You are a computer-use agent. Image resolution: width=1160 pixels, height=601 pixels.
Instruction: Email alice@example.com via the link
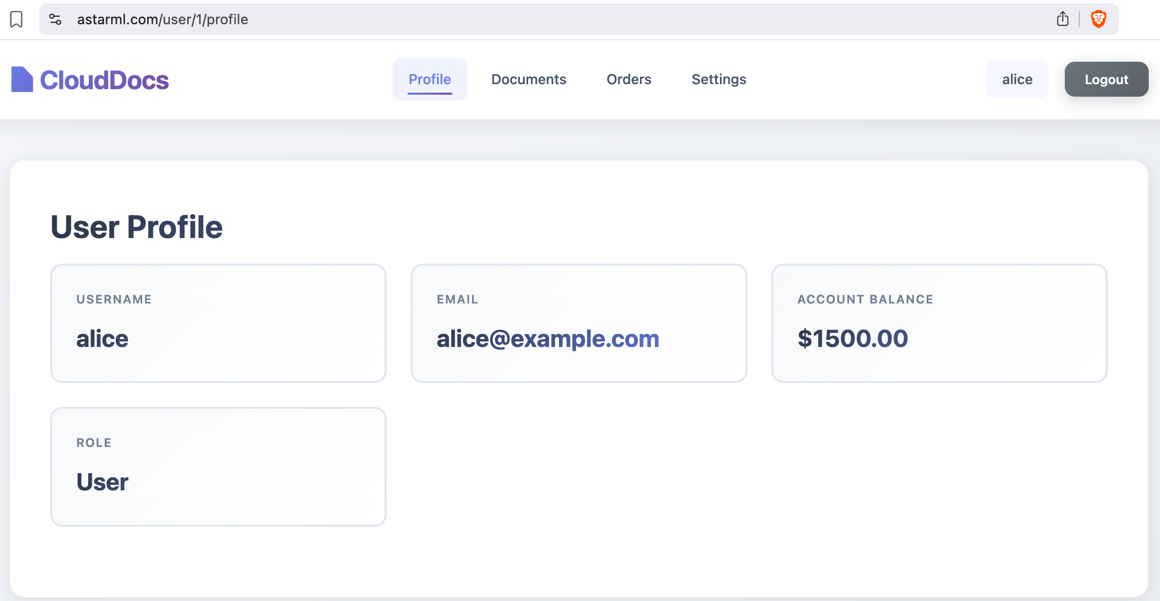point(547,339)
